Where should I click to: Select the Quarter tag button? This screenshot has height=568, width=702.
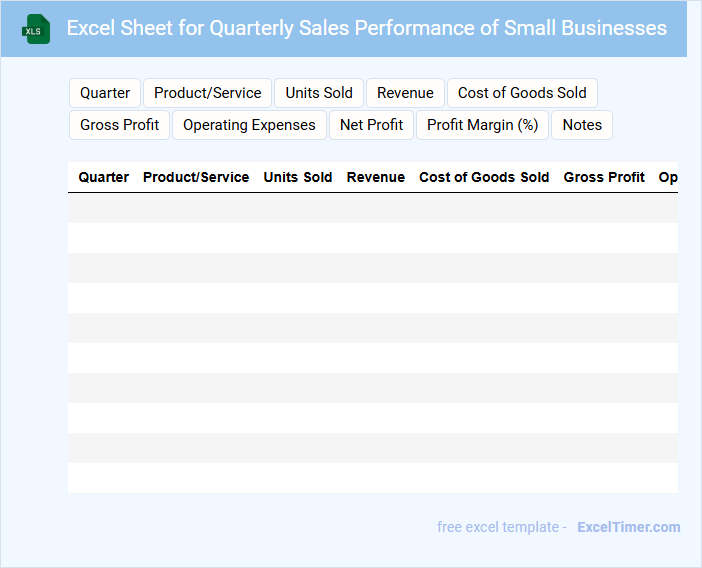105,93
